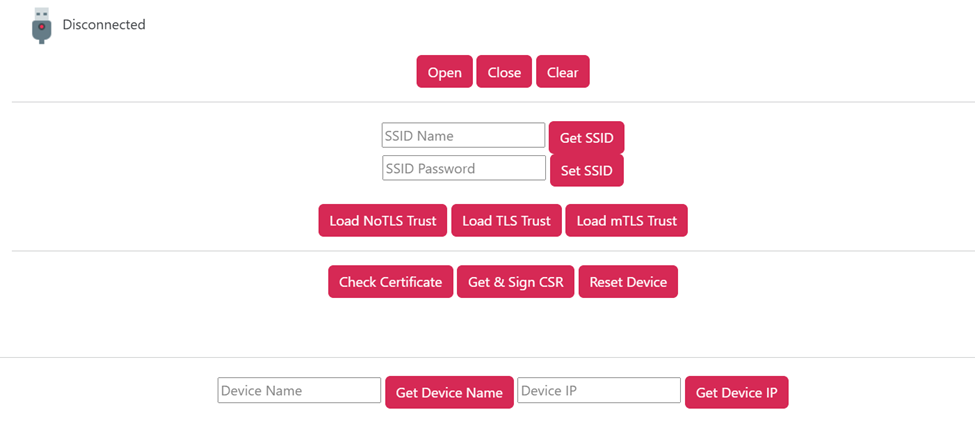Click the Disconnected status text
The height and width of the screenshot is (433, 975).
click(x=104, y=25)
